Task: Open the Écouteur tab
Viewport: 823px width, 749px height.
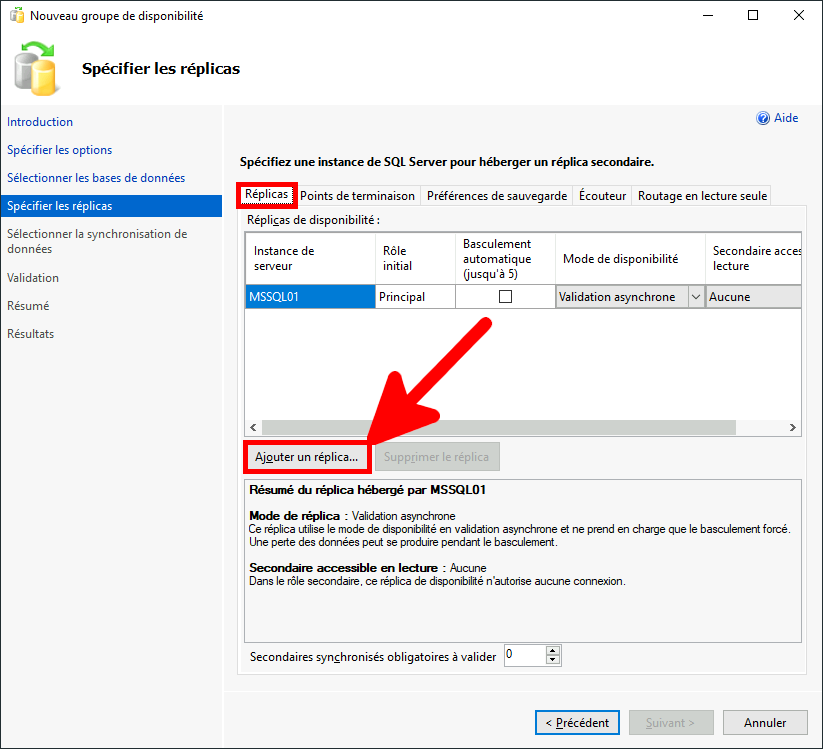Action: (x=601, y=196)
